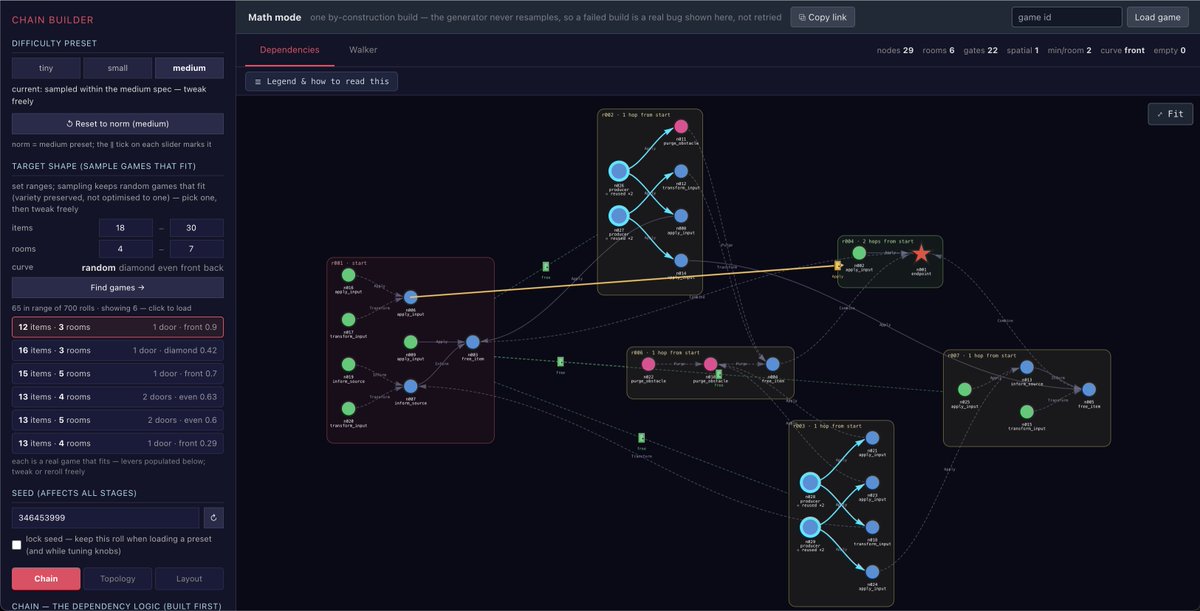Load the 13 items front 0.29 game
This screenshot has height=611, width=1200.
pyautogui.click(x=118, y=443)
